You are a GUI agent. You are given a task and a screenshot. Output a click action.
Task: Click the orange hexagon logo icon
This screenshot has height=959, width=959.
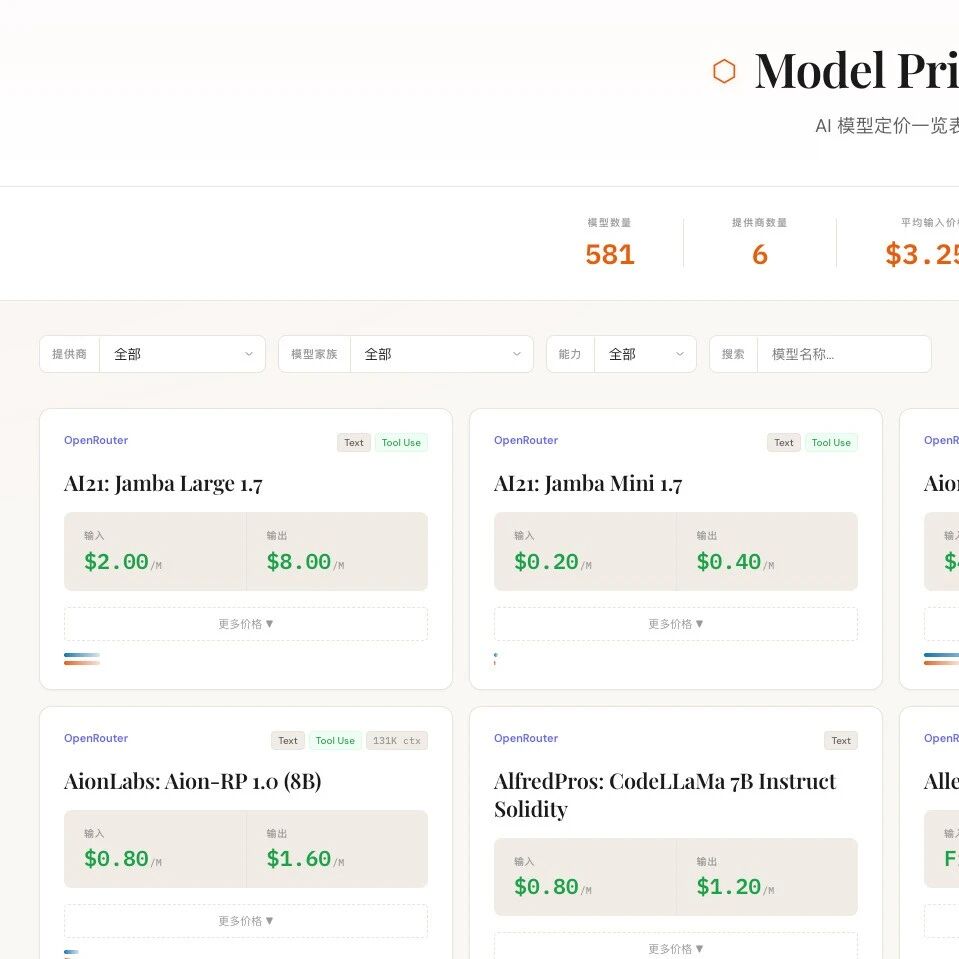(724, 71)
